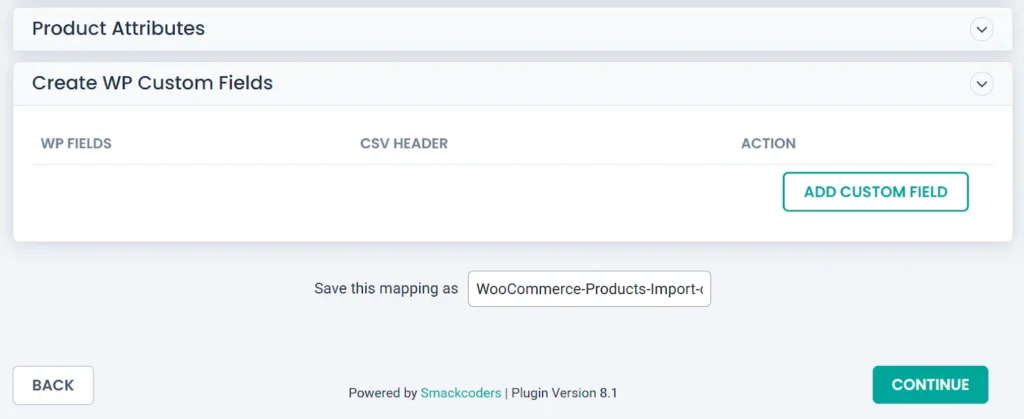Click the "Save this mapping as" label
Viewport: 1024px width, 419px height.
pos(386,289)
